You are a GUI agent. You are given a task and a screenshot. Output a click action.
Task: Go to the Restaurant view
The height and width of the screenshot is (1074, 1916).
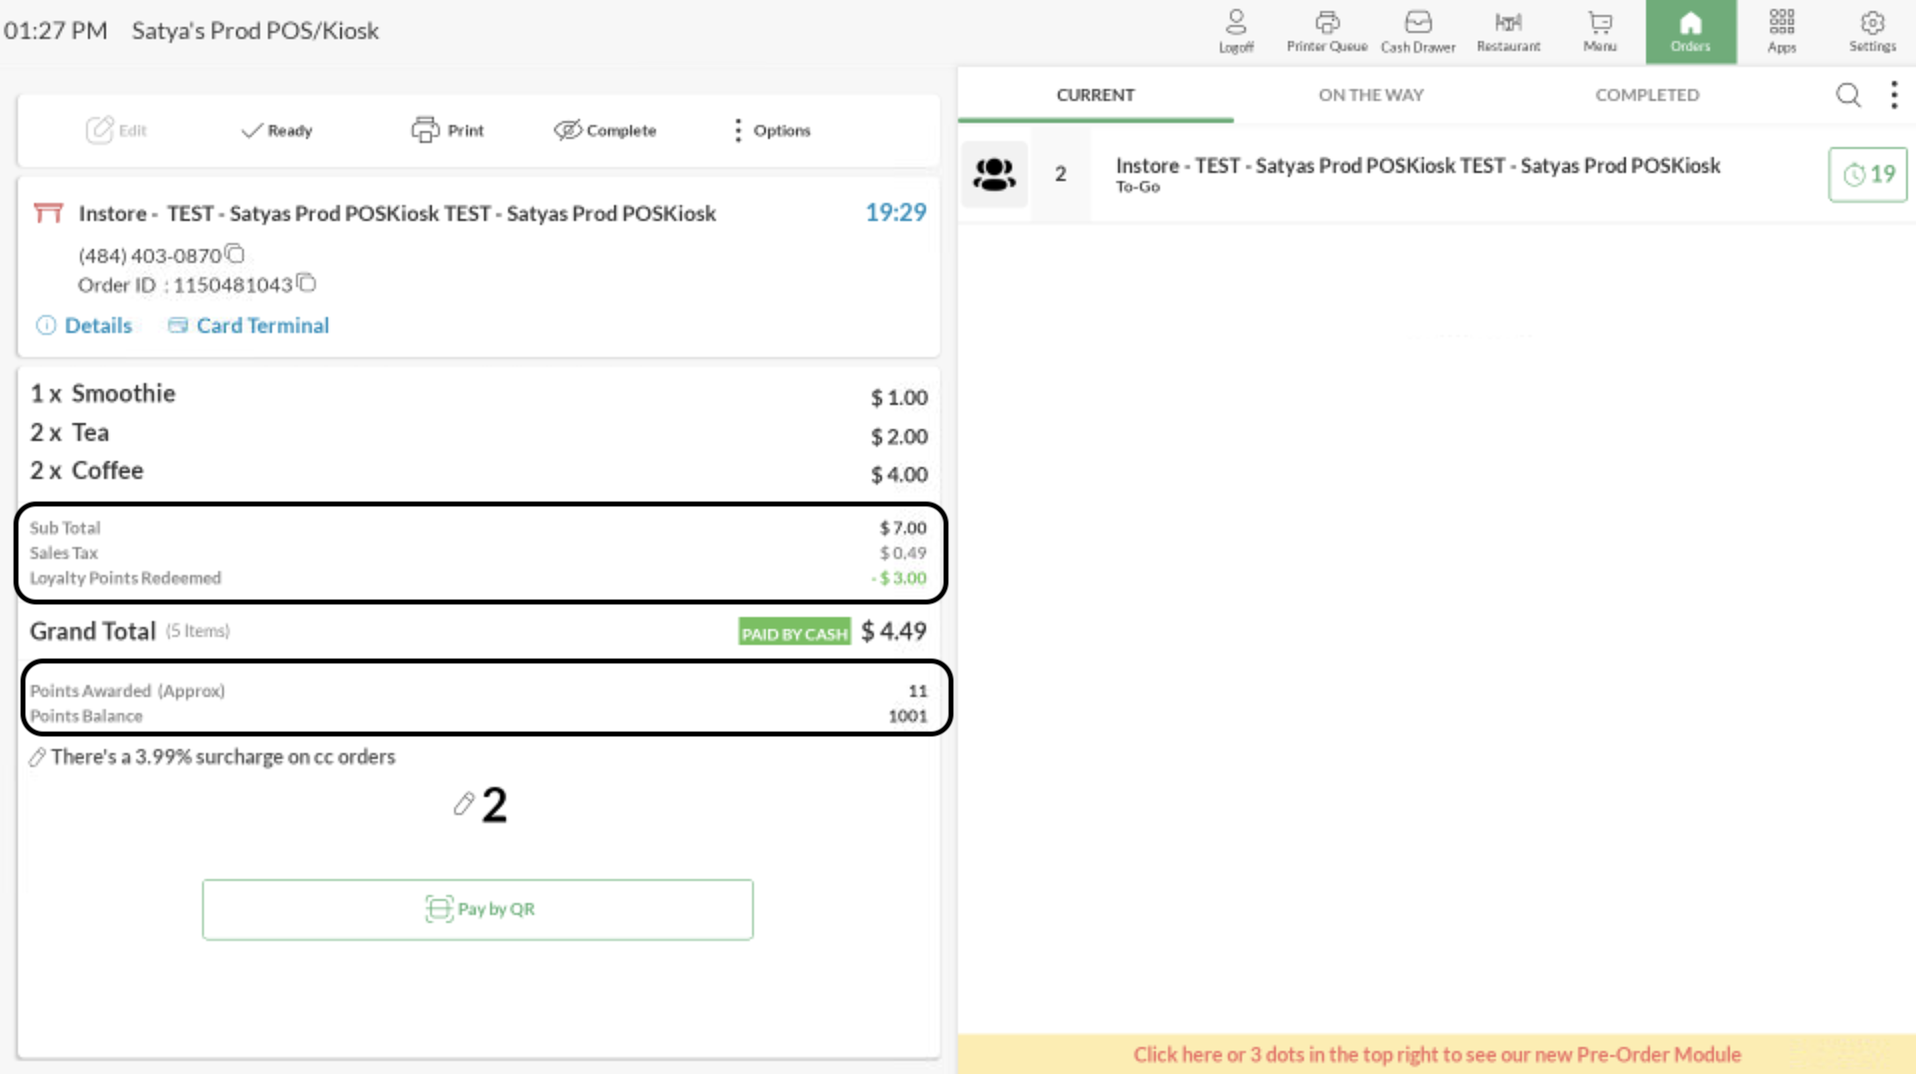tap(1508, 31)
